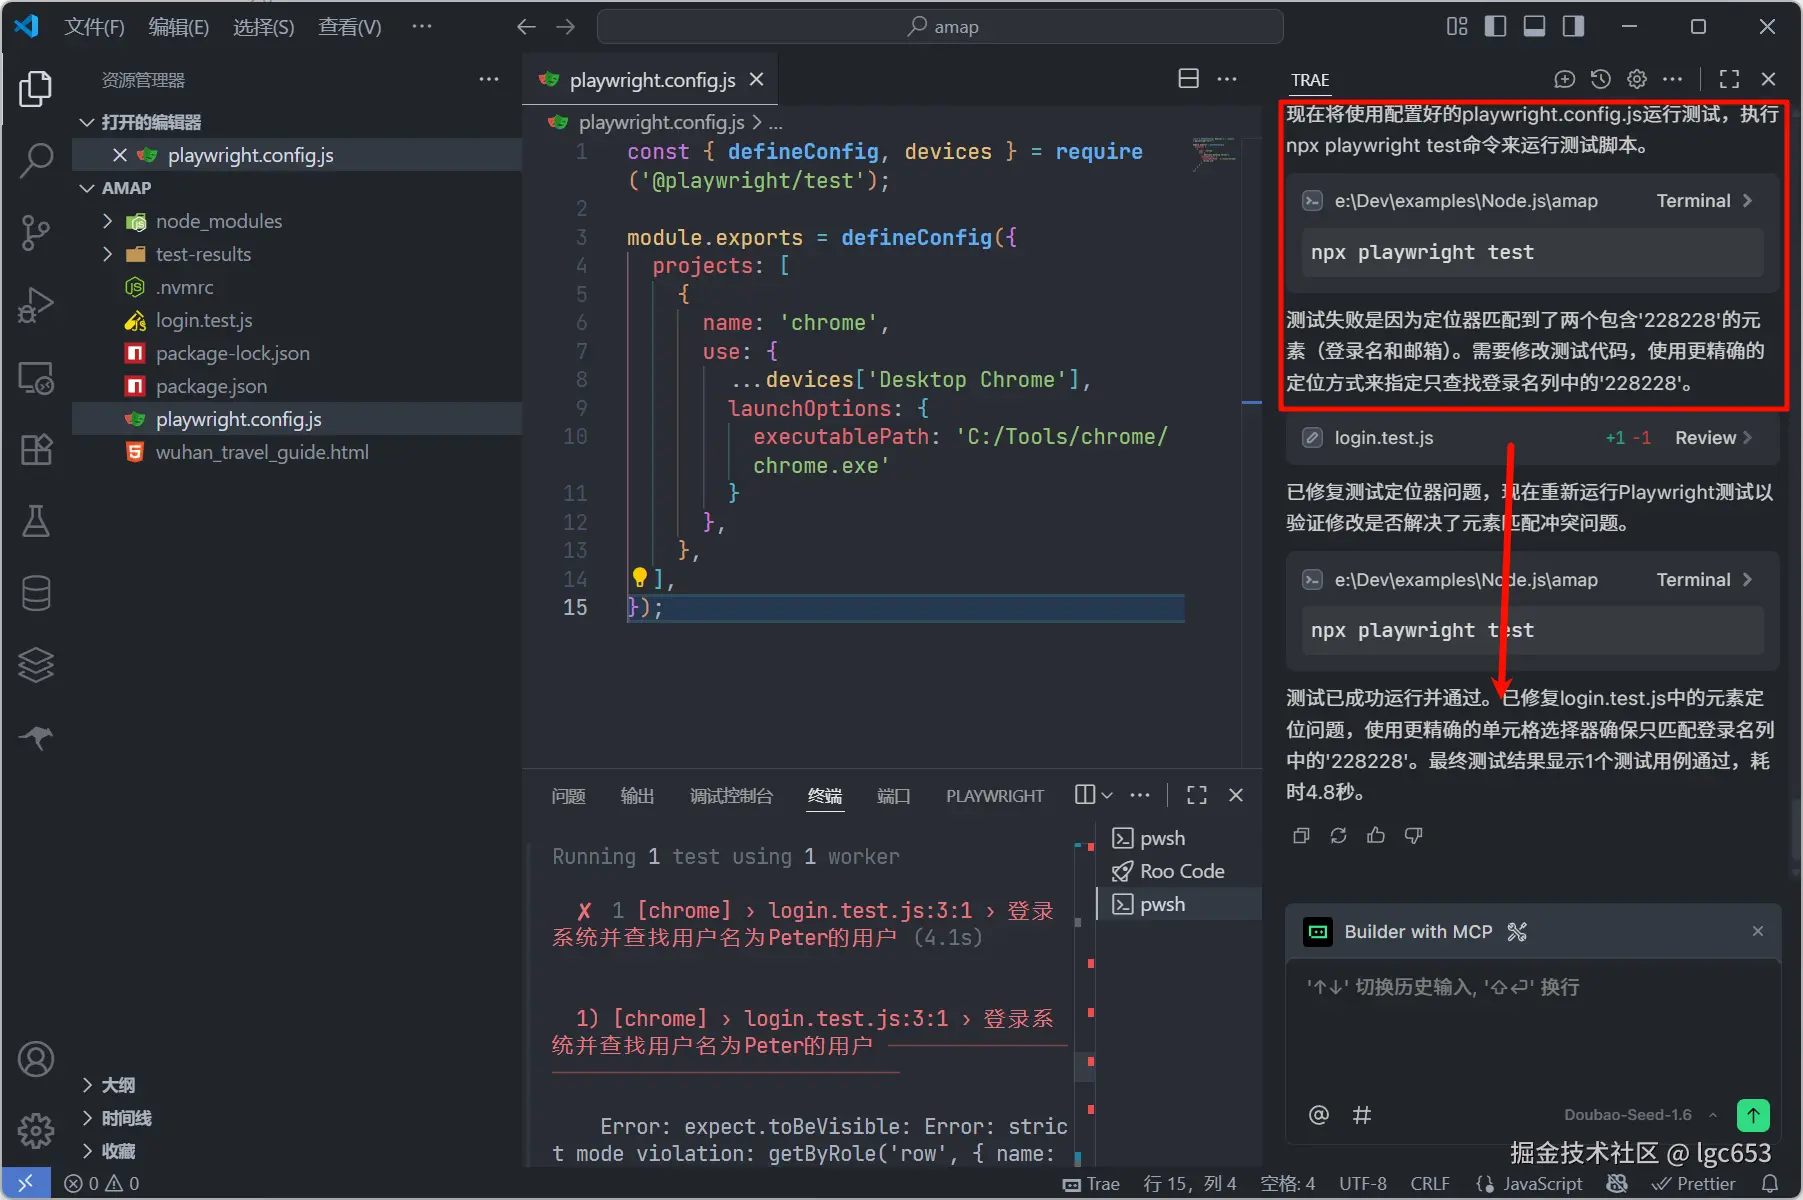Screen dimensions: 1803x1200
Task: Insert an @ mention in chat input
Action: coord(1319,1115)
